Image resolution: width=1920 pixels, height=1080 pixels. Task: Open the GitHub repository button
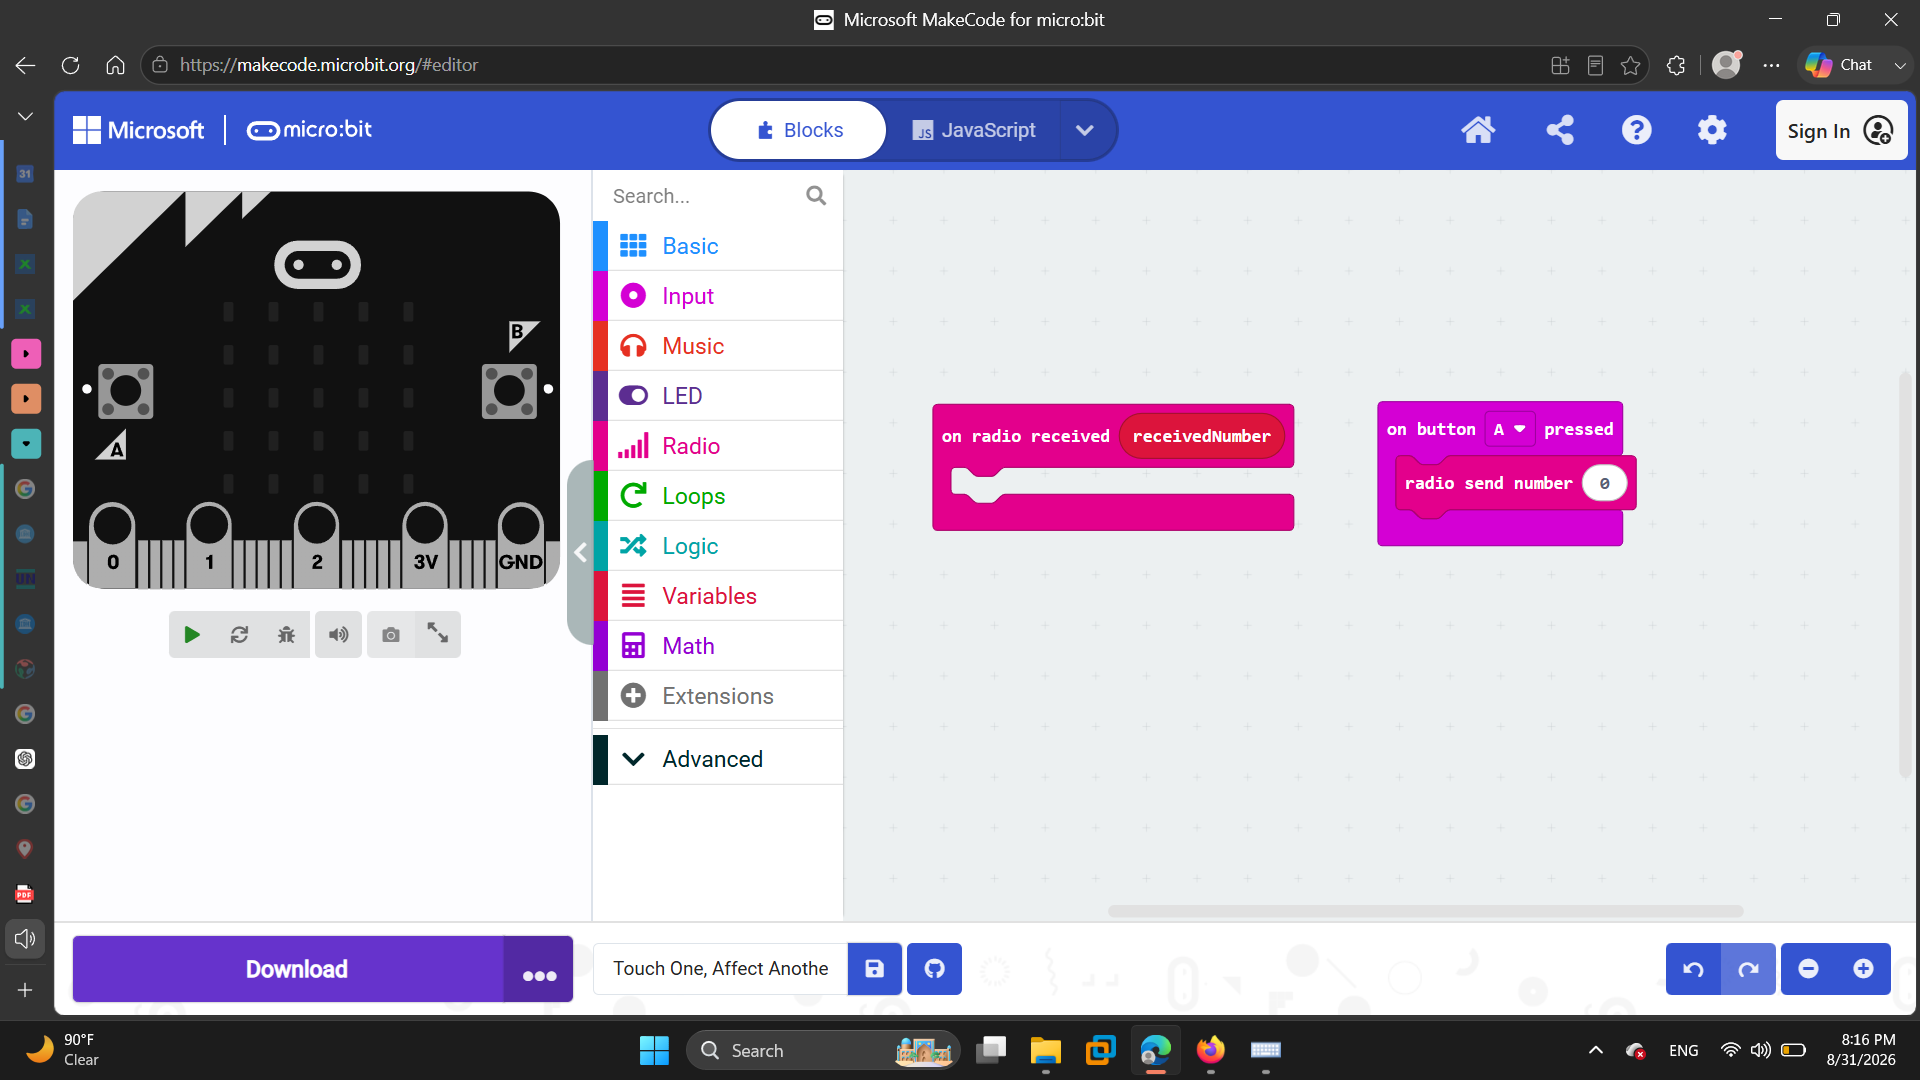point(934,968)
